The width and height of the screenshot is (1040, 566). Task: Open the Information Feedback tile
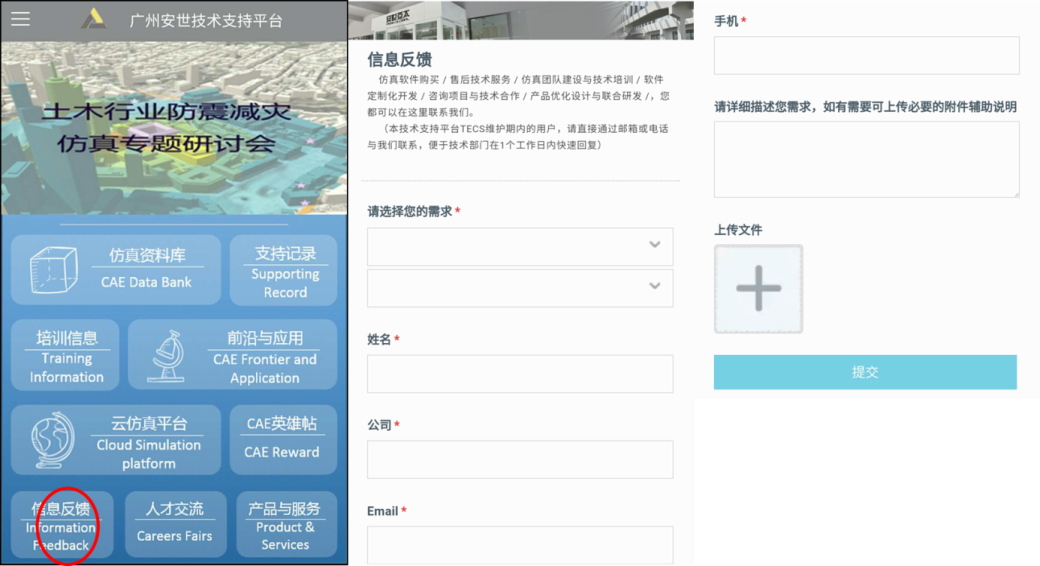point(61,525)
